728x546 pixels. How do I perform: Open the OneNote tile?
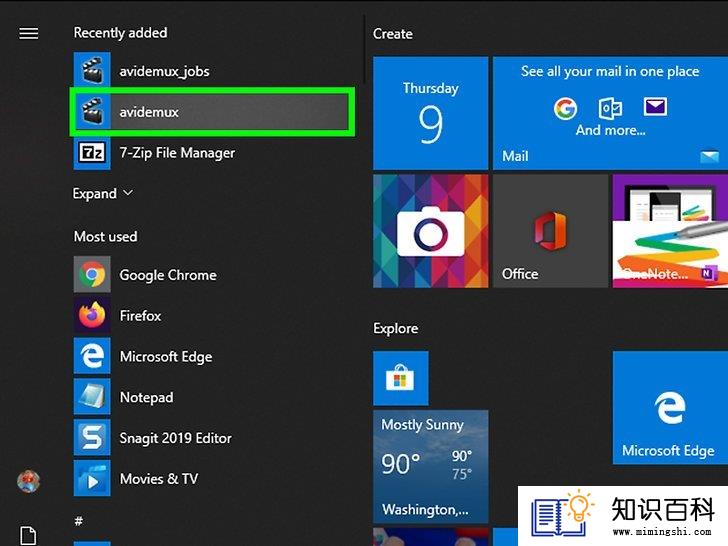click(670, 231)
